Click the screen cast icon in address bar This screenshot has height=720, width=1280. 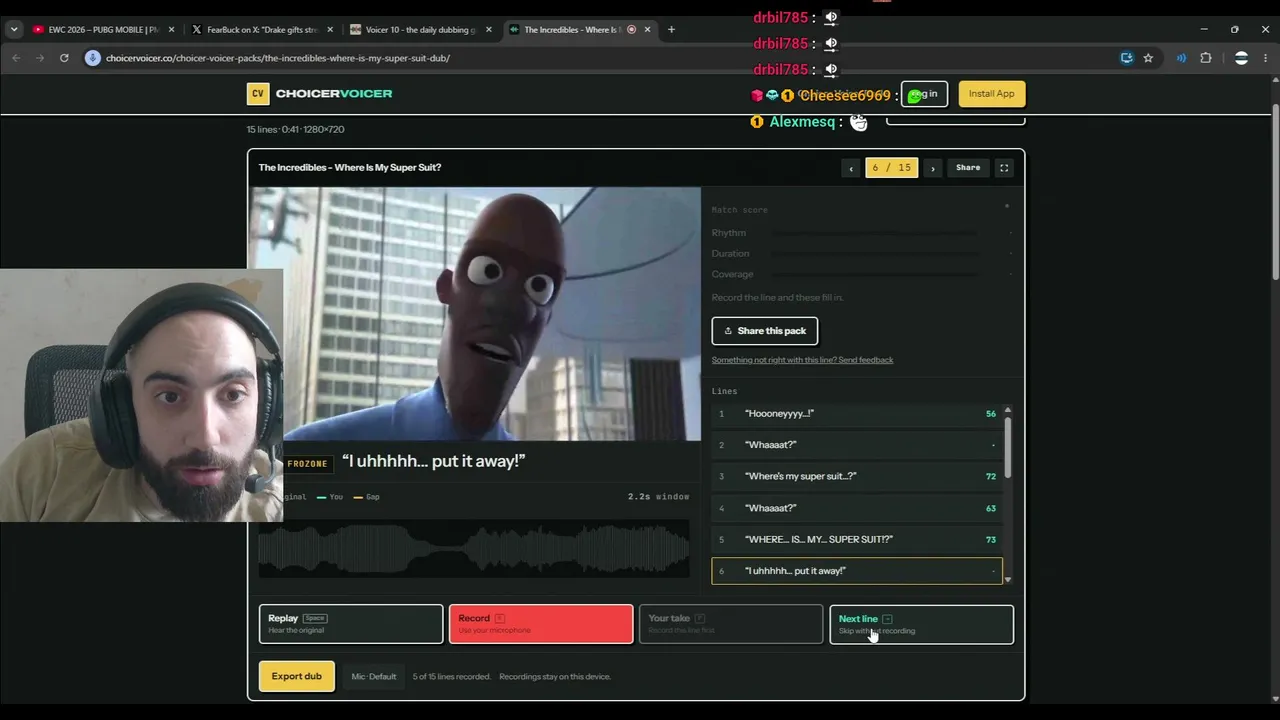1127,58
